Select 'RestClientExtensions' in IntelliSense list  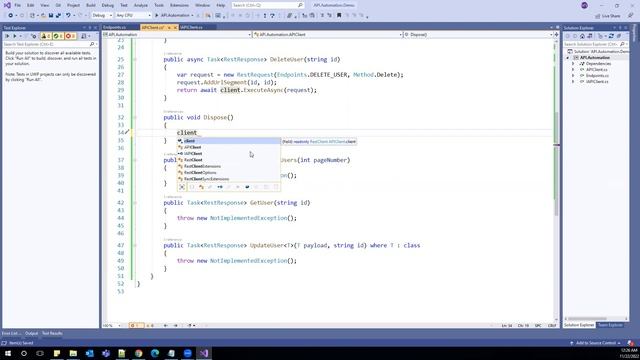pyautogui.click(x=229, y=167)
